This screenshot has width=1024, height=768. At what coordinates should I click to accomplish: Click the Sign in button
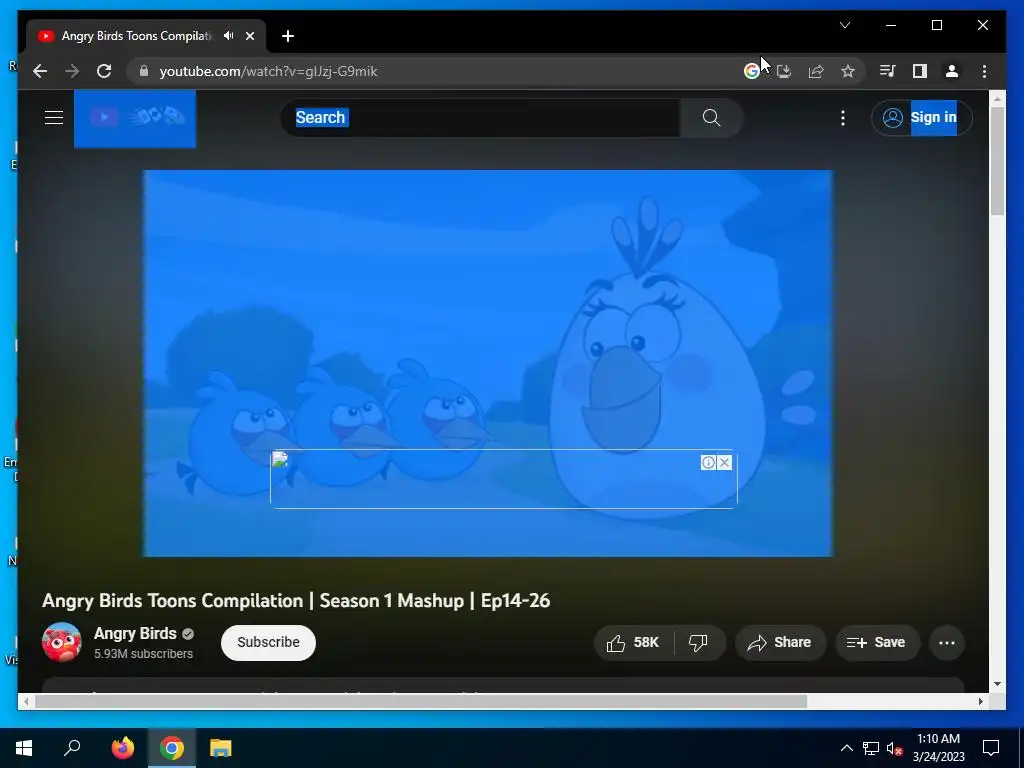coord(921,118)
